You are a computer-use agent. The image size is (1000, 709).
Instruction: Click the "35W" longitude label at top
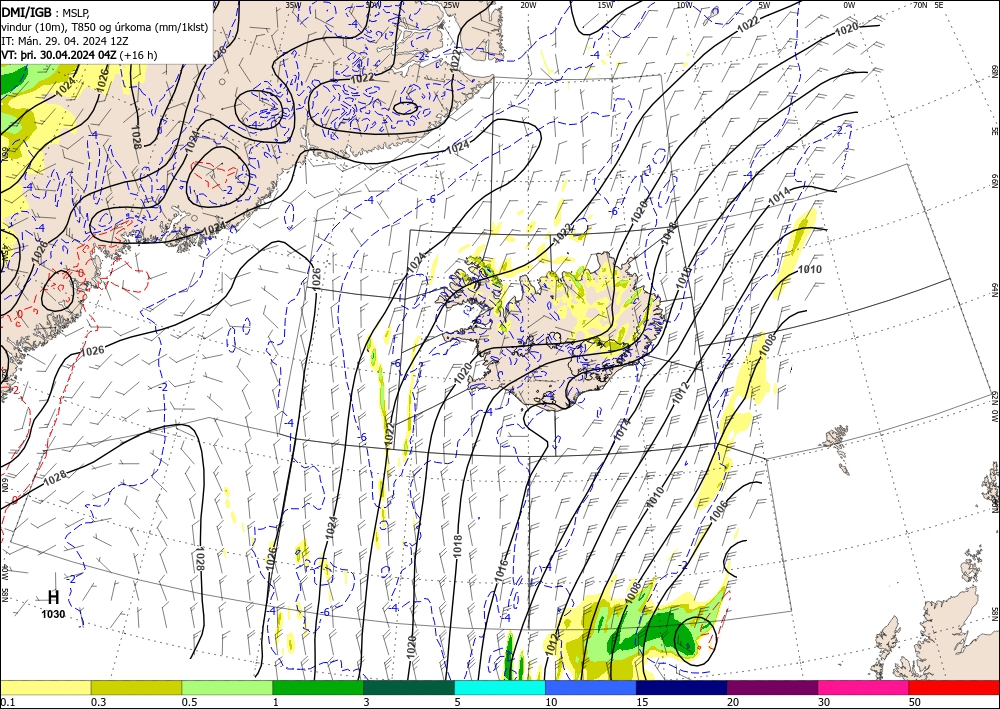(293, 5)
